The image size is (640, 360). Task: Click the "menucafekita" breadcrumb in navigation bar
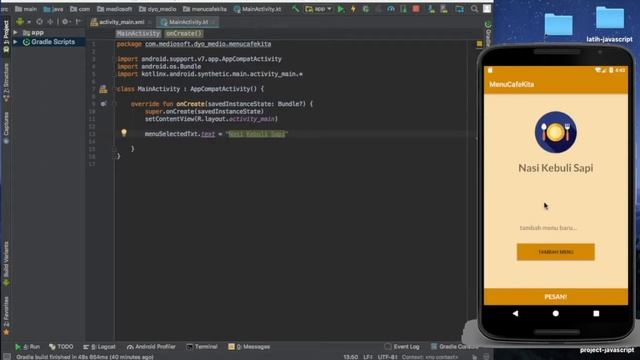coord(204,9)
